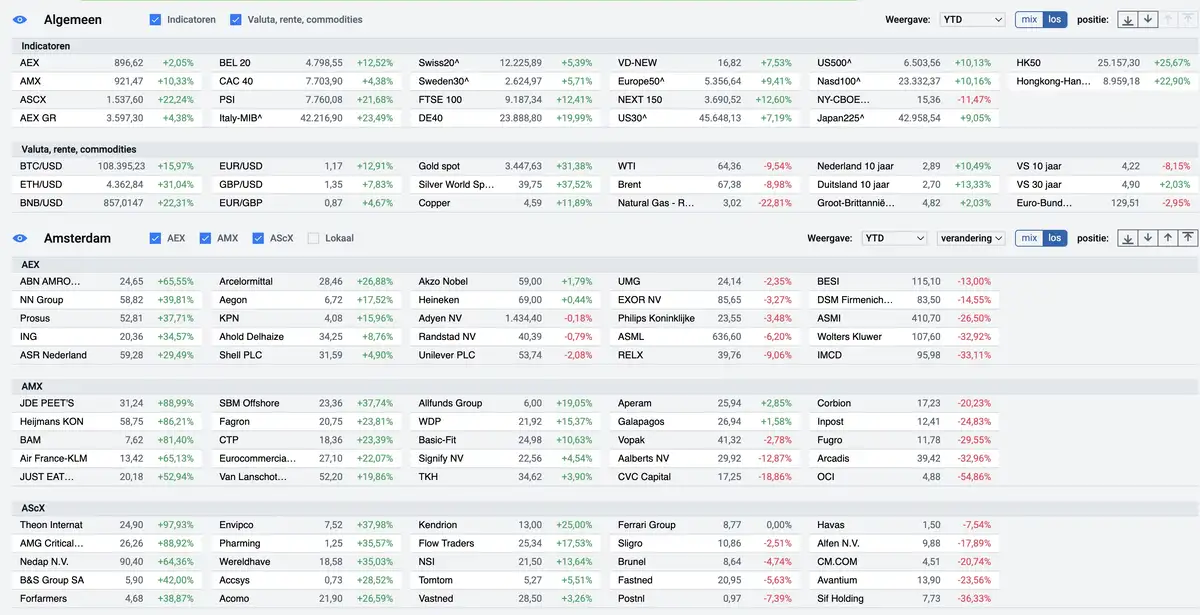Move Amsterdam section one position down
The height and width of the screenshot is (615, 1200).
click(1148, 238)
